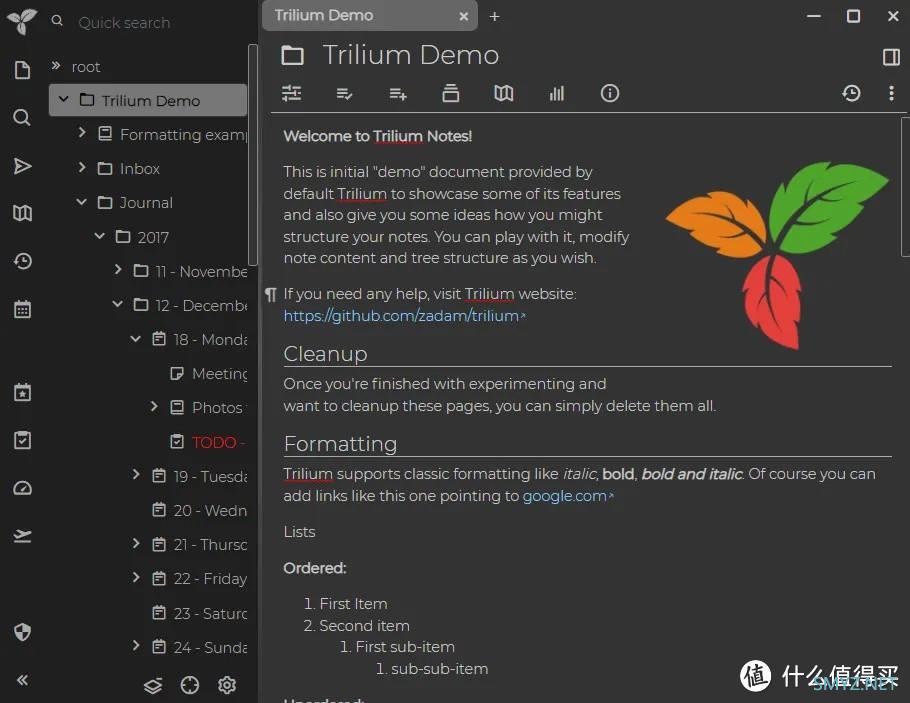The width and height of the screenshot is (910, 703).
Task: Click the root breadcrumb in the tree
Action: click(86, 67)
